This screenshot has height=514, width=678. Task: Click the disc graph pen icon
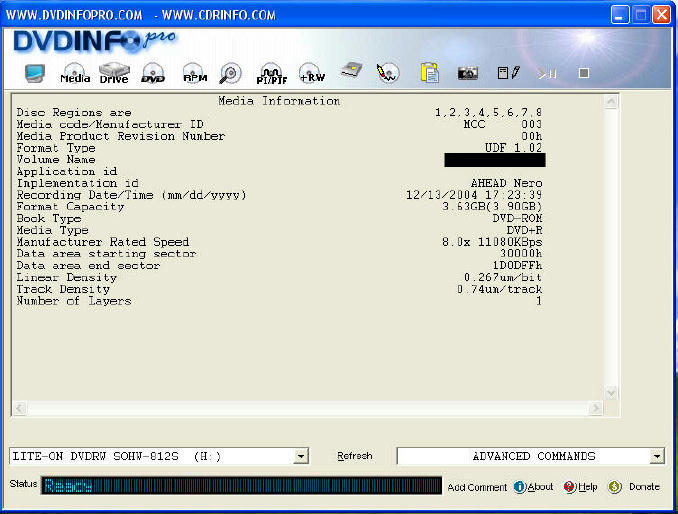(x=387, y=73)
